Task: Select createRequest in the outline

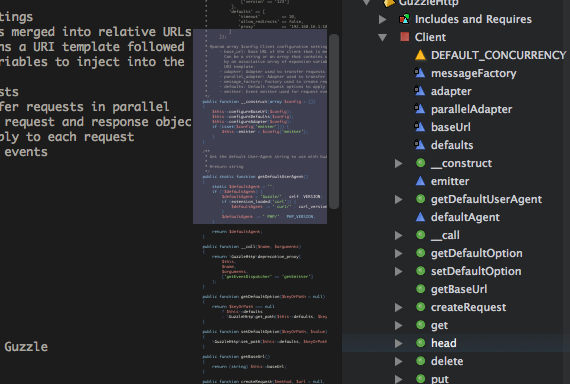Action: pos(469,307)
